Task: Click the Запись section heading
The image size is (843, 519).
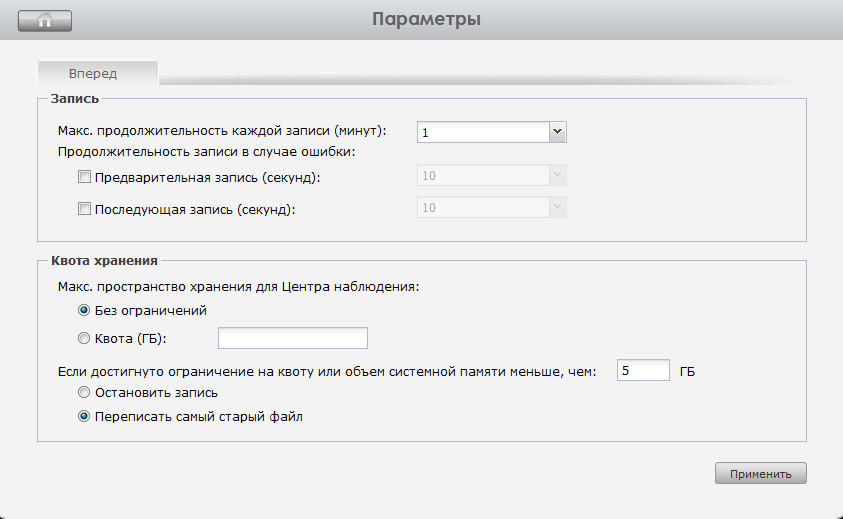Action: pos(74,99)
